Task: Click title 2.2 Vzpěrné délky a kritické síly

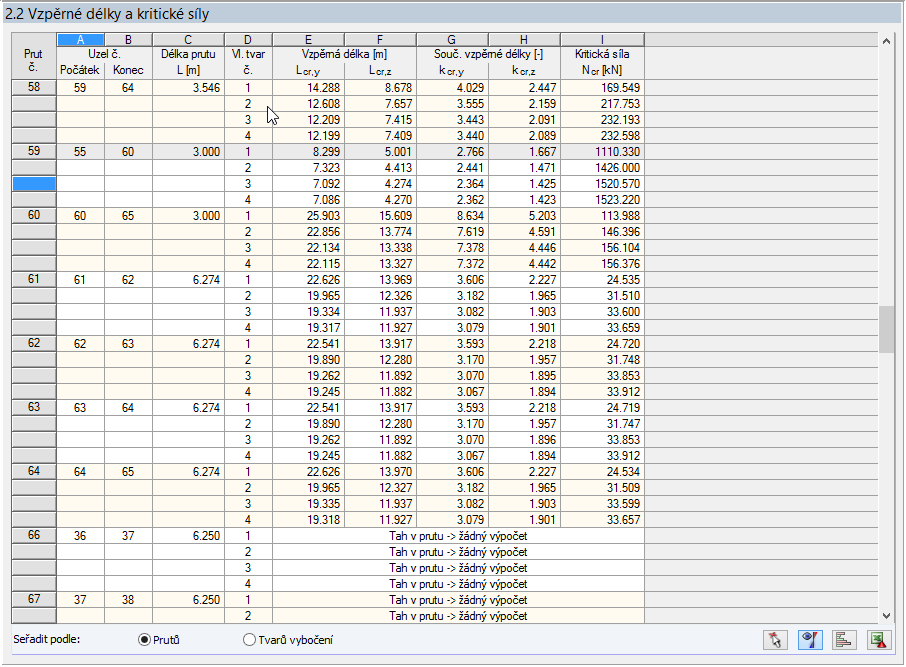Action: click(x=107, y=14)
